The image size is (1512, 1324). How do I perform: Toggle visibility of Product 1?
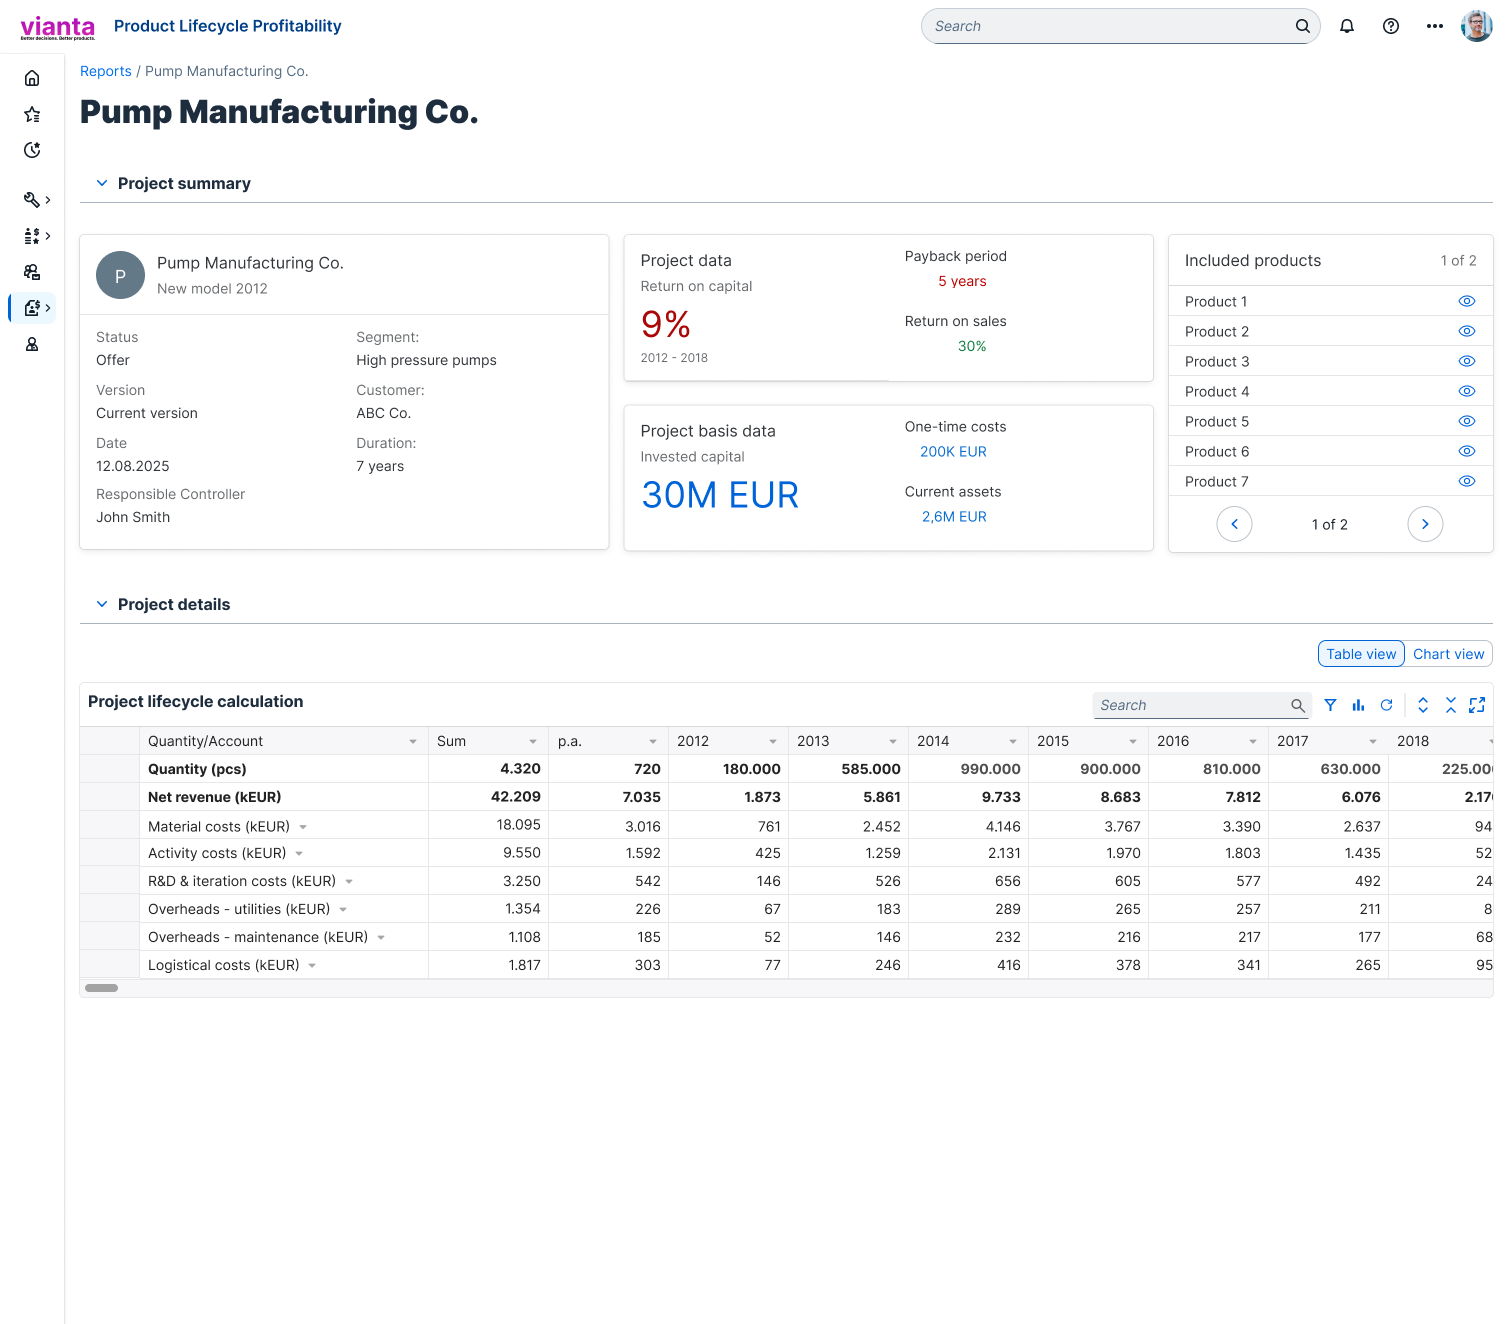(x=1466, y=301)
